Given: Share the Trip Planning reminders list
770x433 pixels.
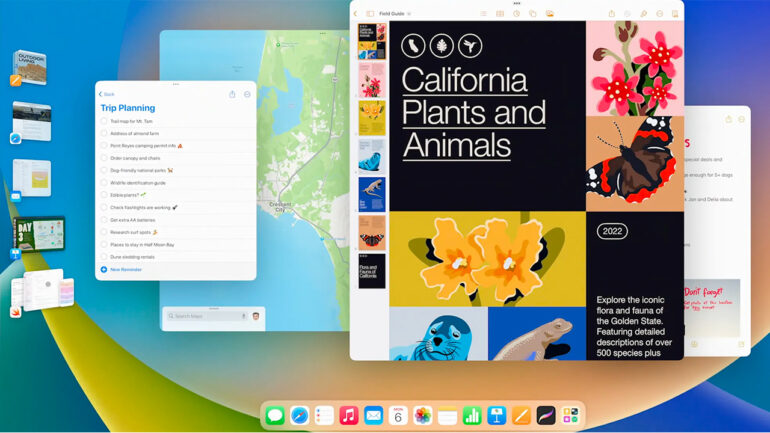Looking at the screenshot, I should pyautogui.click(x=232, y=94).
